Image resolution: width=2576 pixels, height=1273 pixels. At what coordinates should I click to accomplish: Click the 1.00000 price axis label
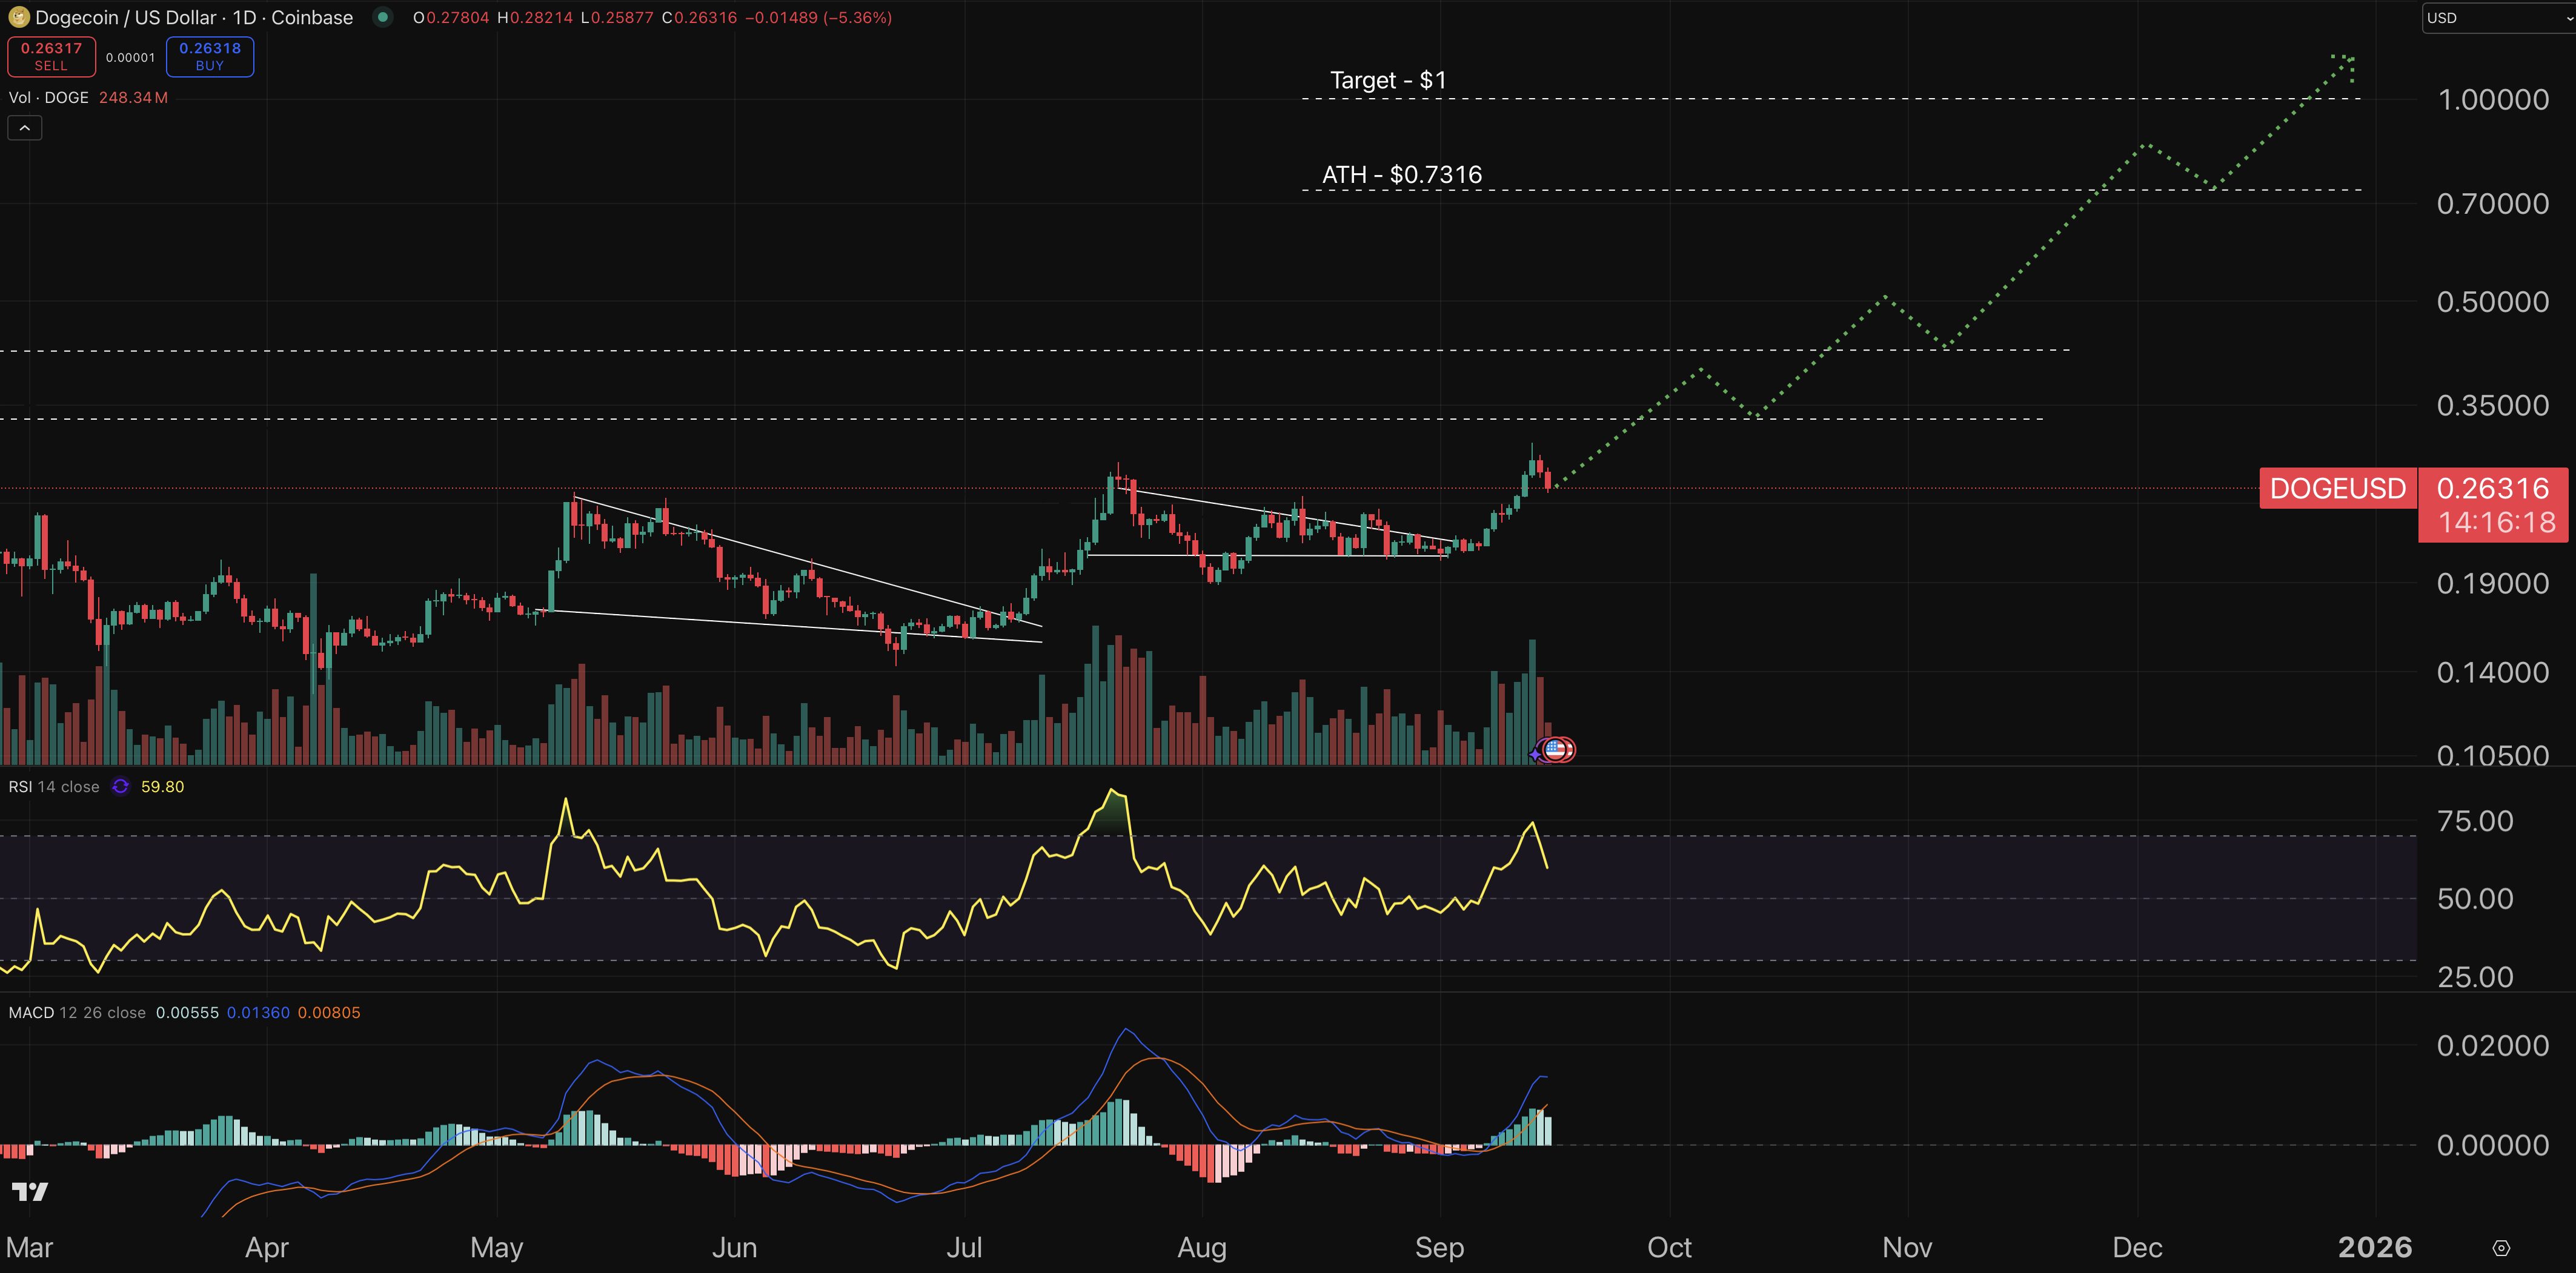[x=2492, y=100]
